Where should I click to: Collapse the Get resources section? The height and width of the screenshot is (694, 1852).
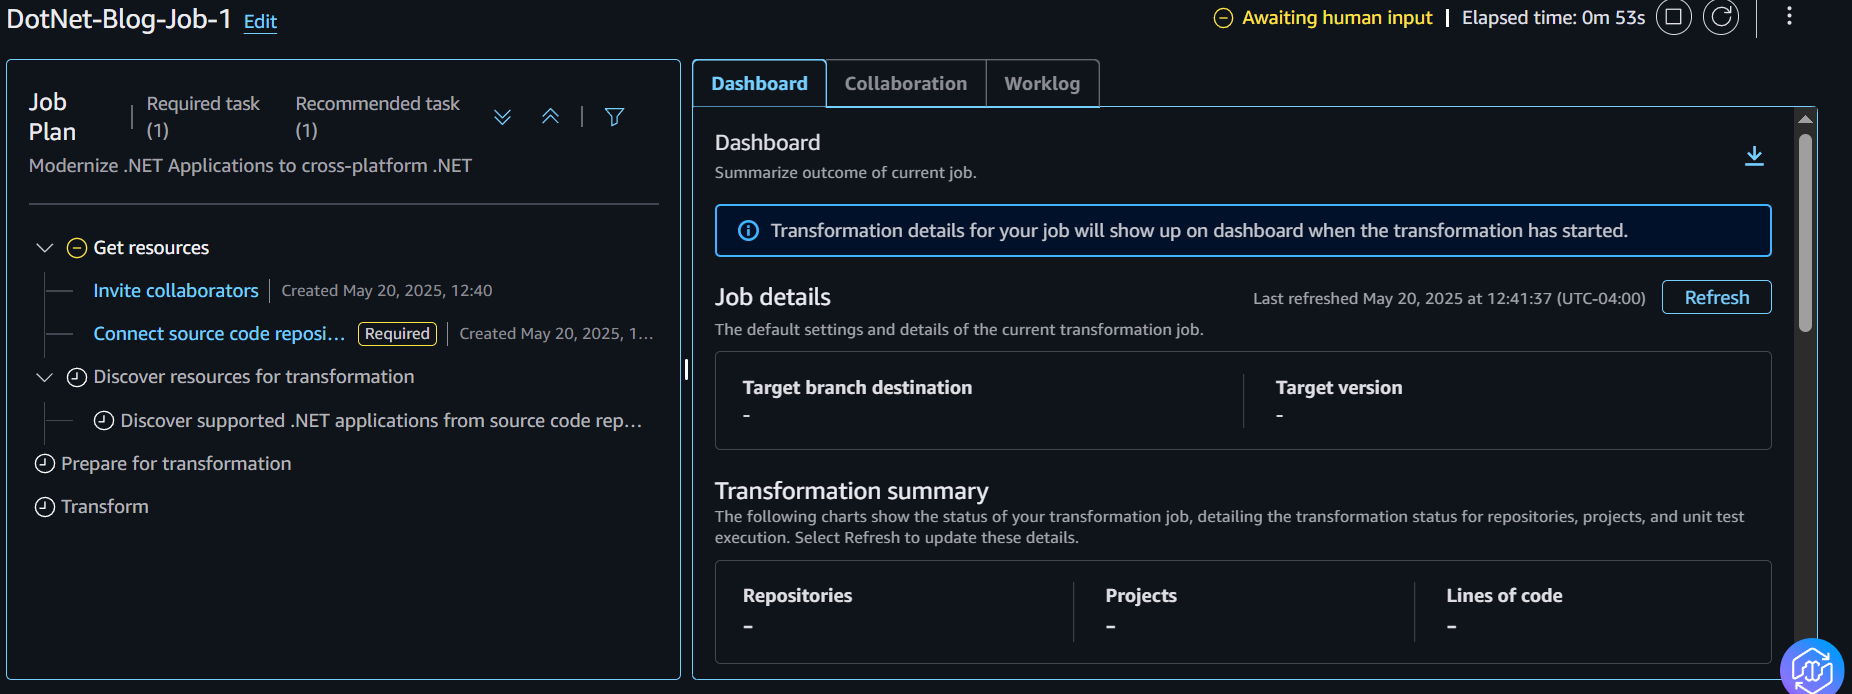(x=44, y=248)
